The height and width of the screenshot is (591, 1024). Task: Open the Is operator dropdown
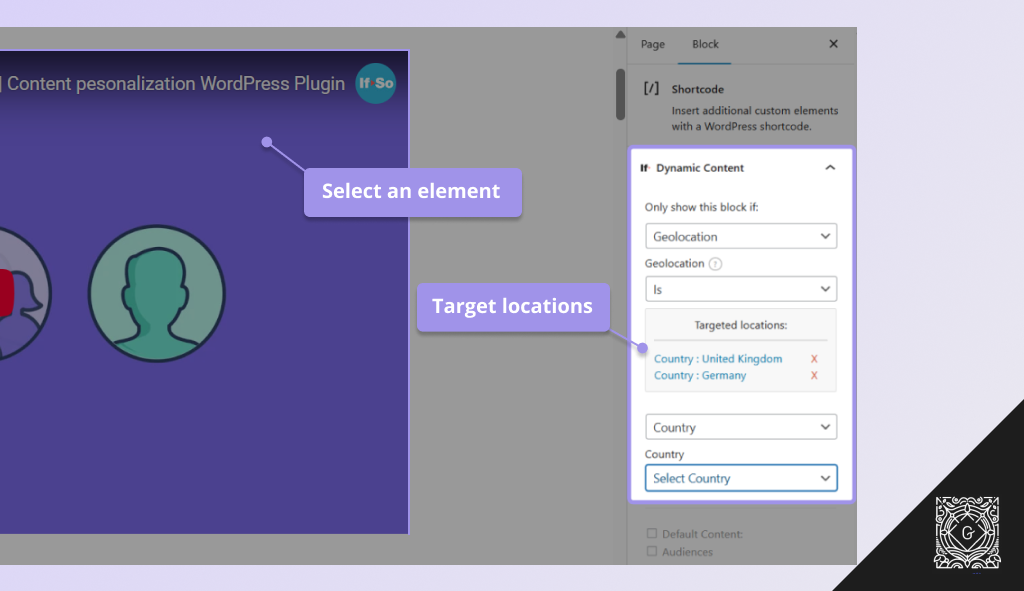click(740, 288)
